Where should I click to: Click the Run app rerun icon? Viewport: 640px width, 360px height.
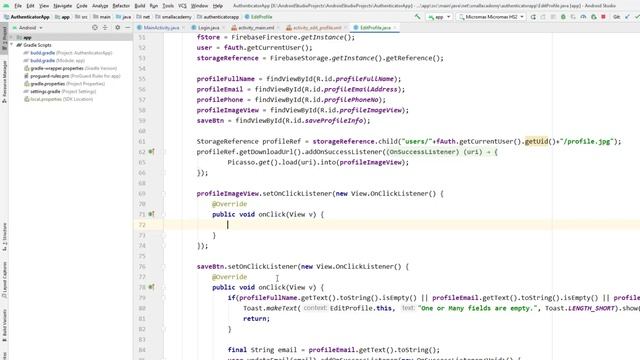click(x=533, y=17)
